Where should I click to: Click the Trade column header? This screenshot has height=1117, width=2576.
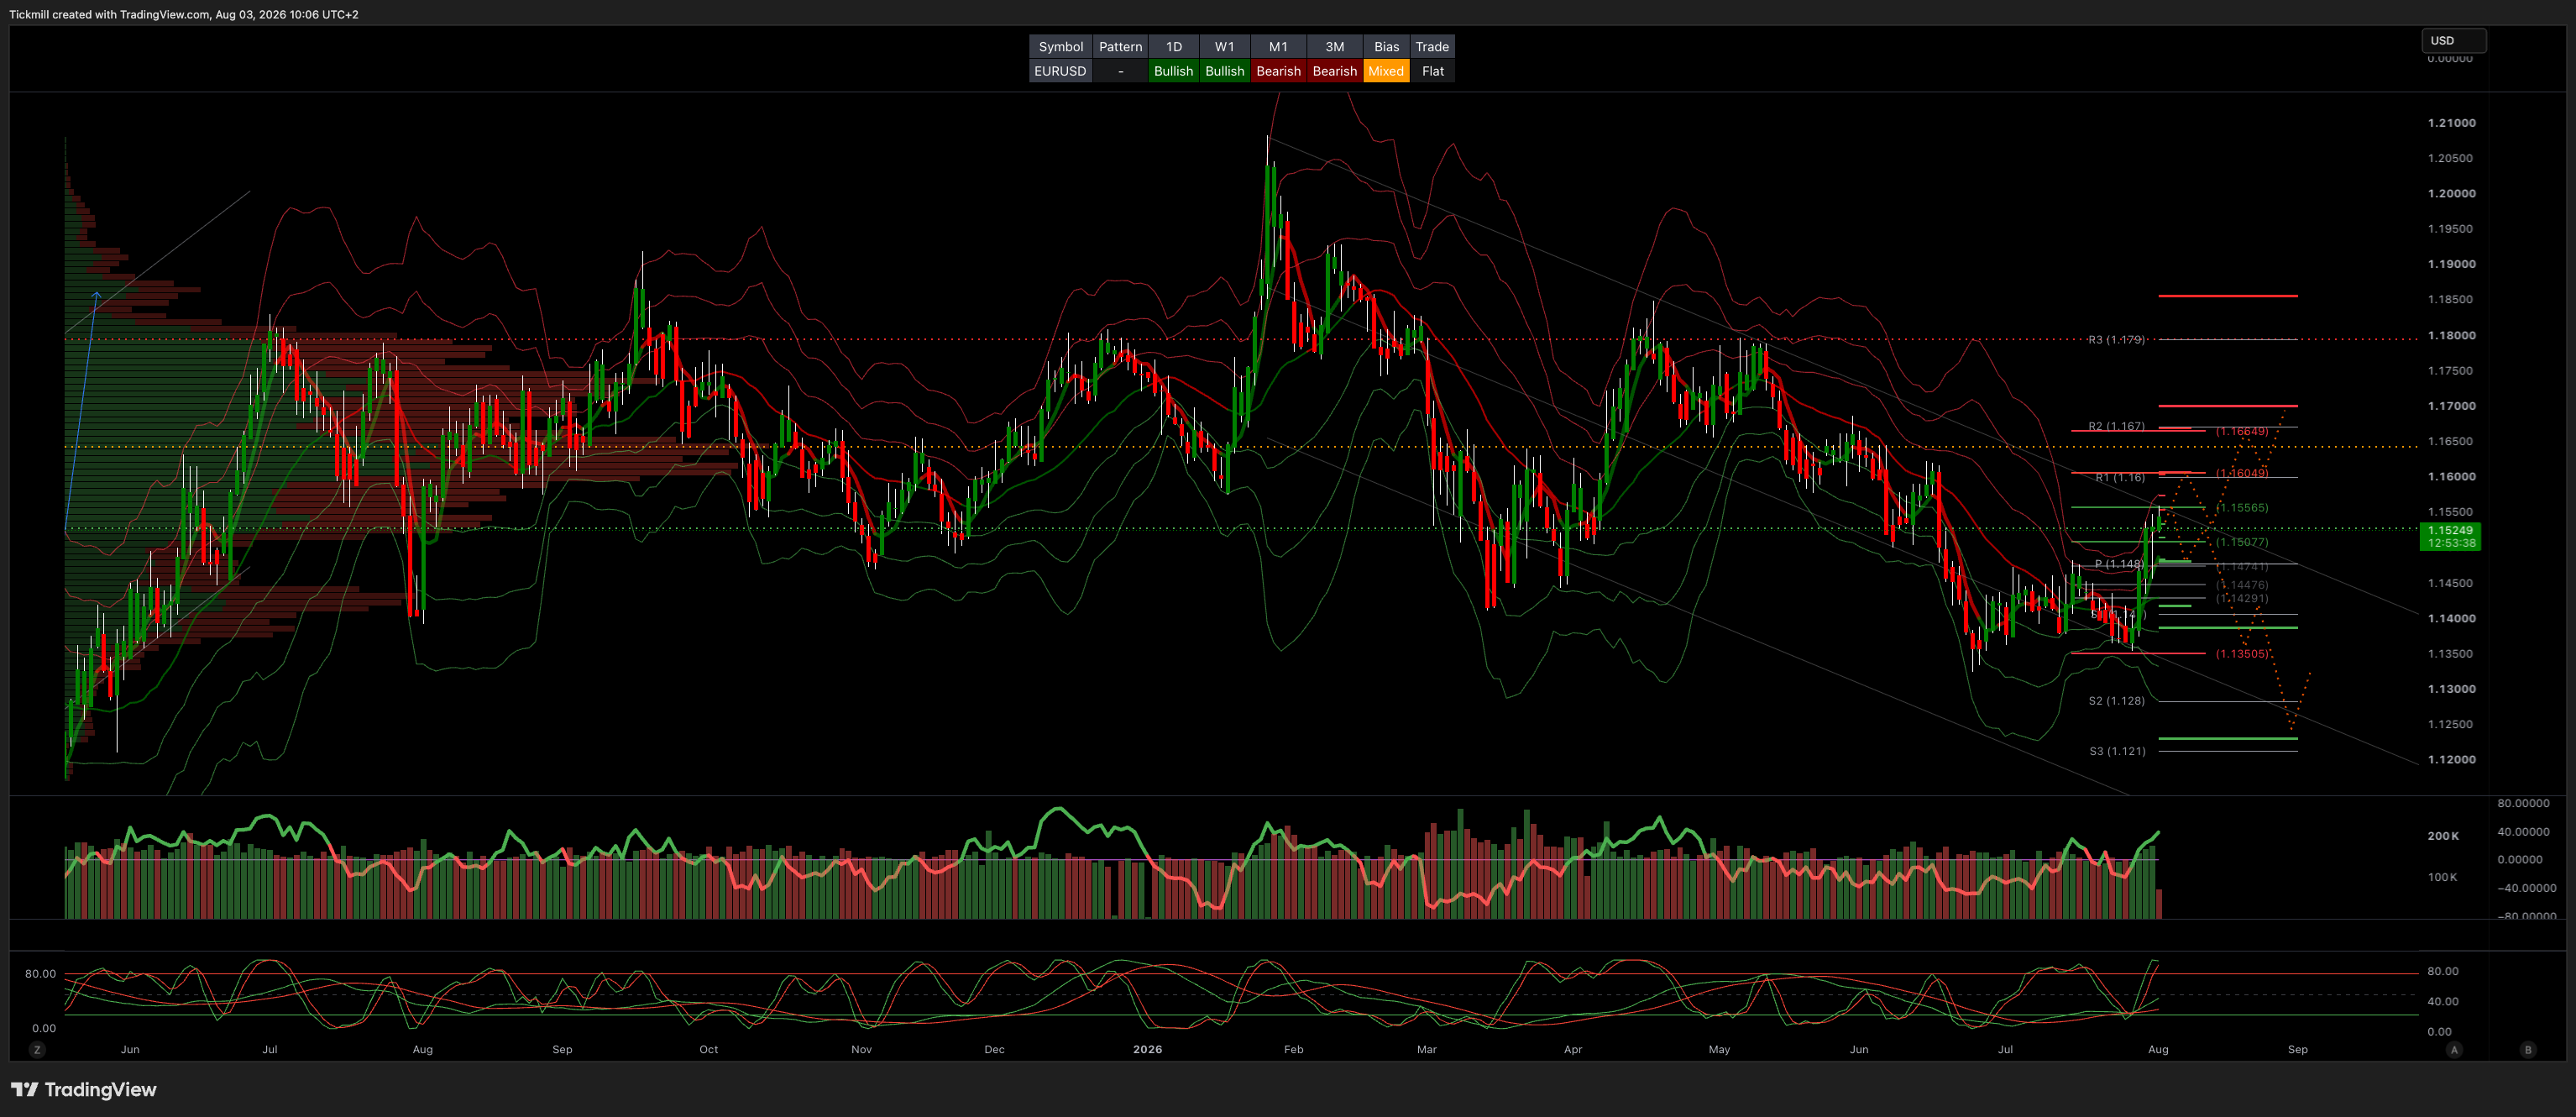pos(1432,46)
